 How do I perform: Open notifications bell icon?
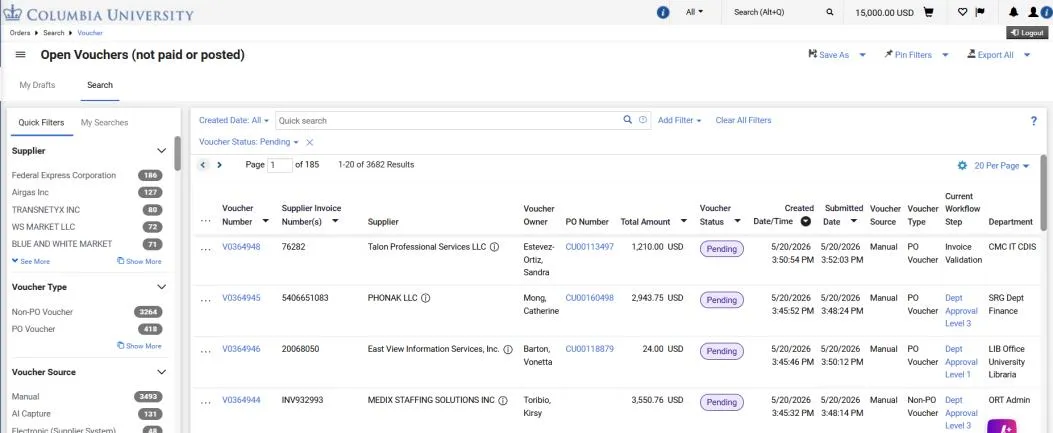(x=1014, y=12)
